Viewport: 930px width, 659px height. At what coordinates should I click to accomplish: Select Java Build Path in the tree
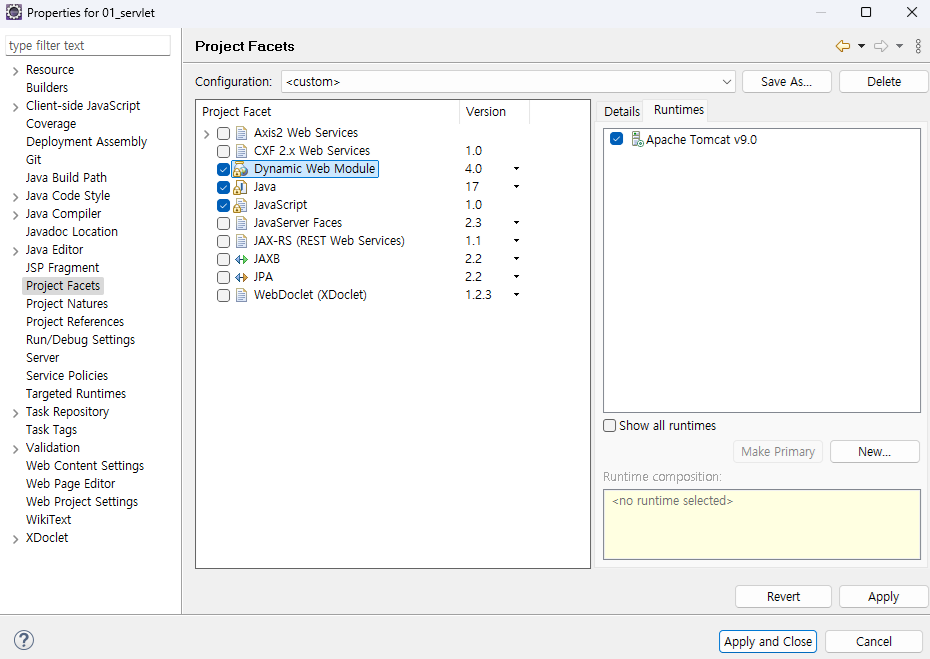66,177
